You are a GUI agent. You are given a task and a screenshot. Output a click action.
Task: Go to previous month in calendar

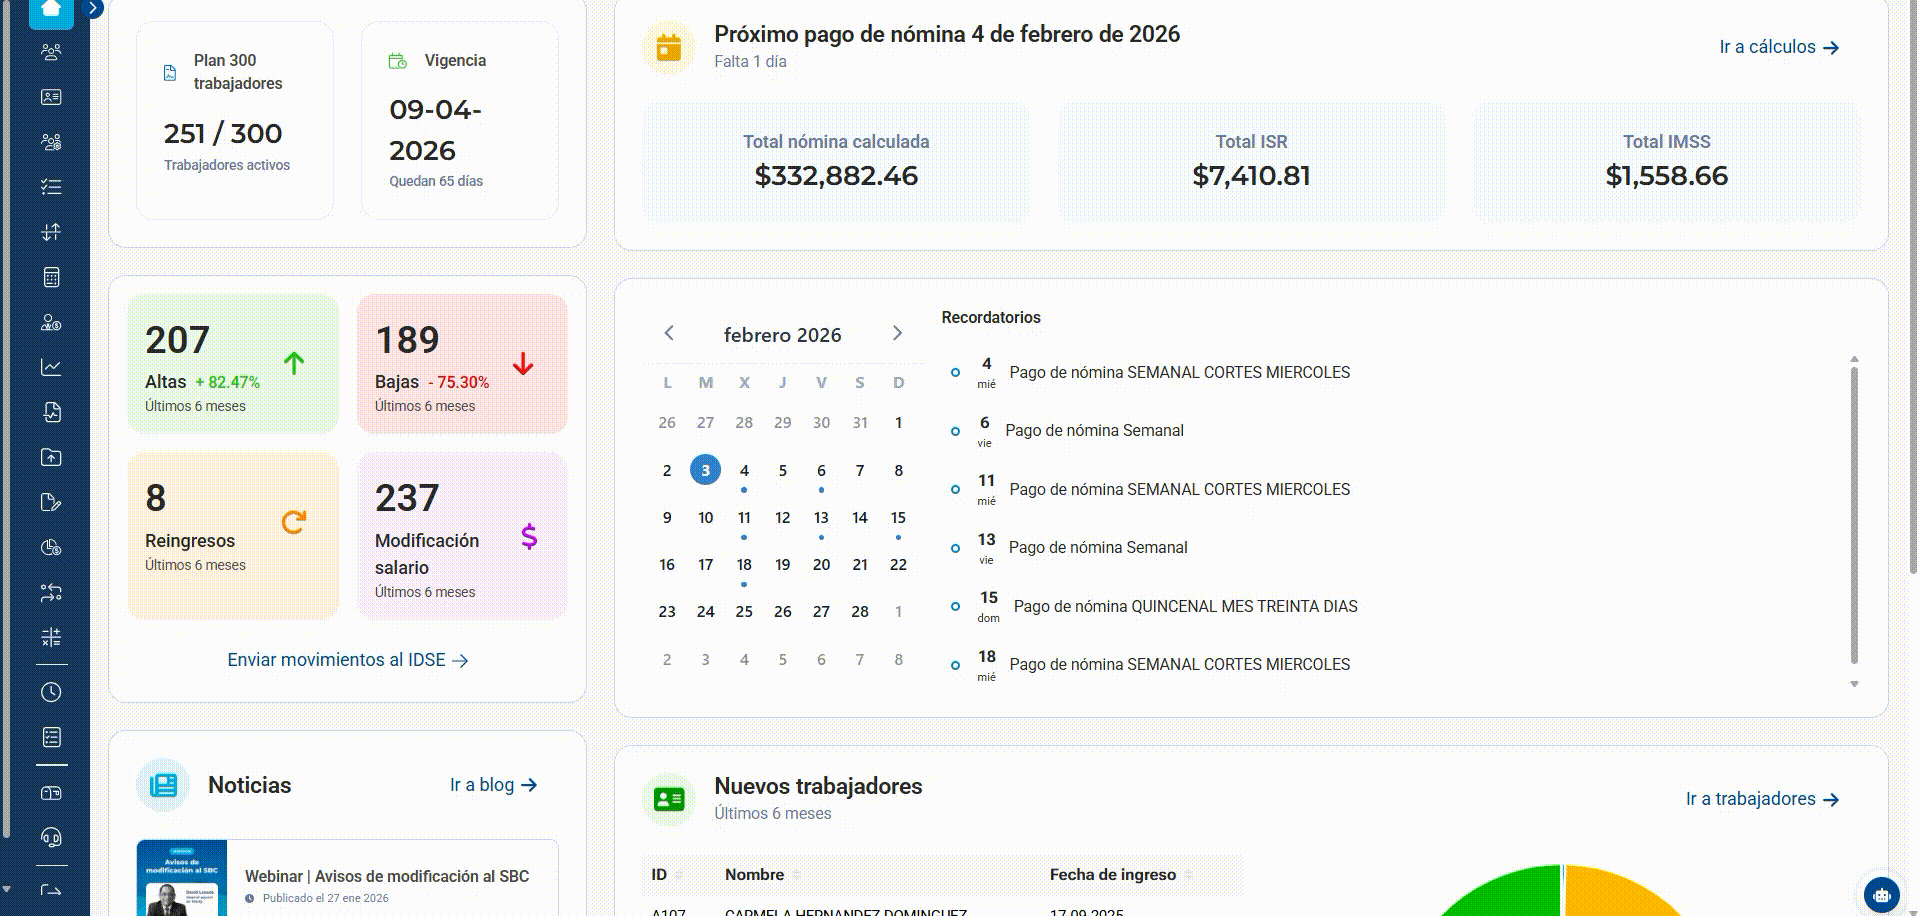pos(669,333)
